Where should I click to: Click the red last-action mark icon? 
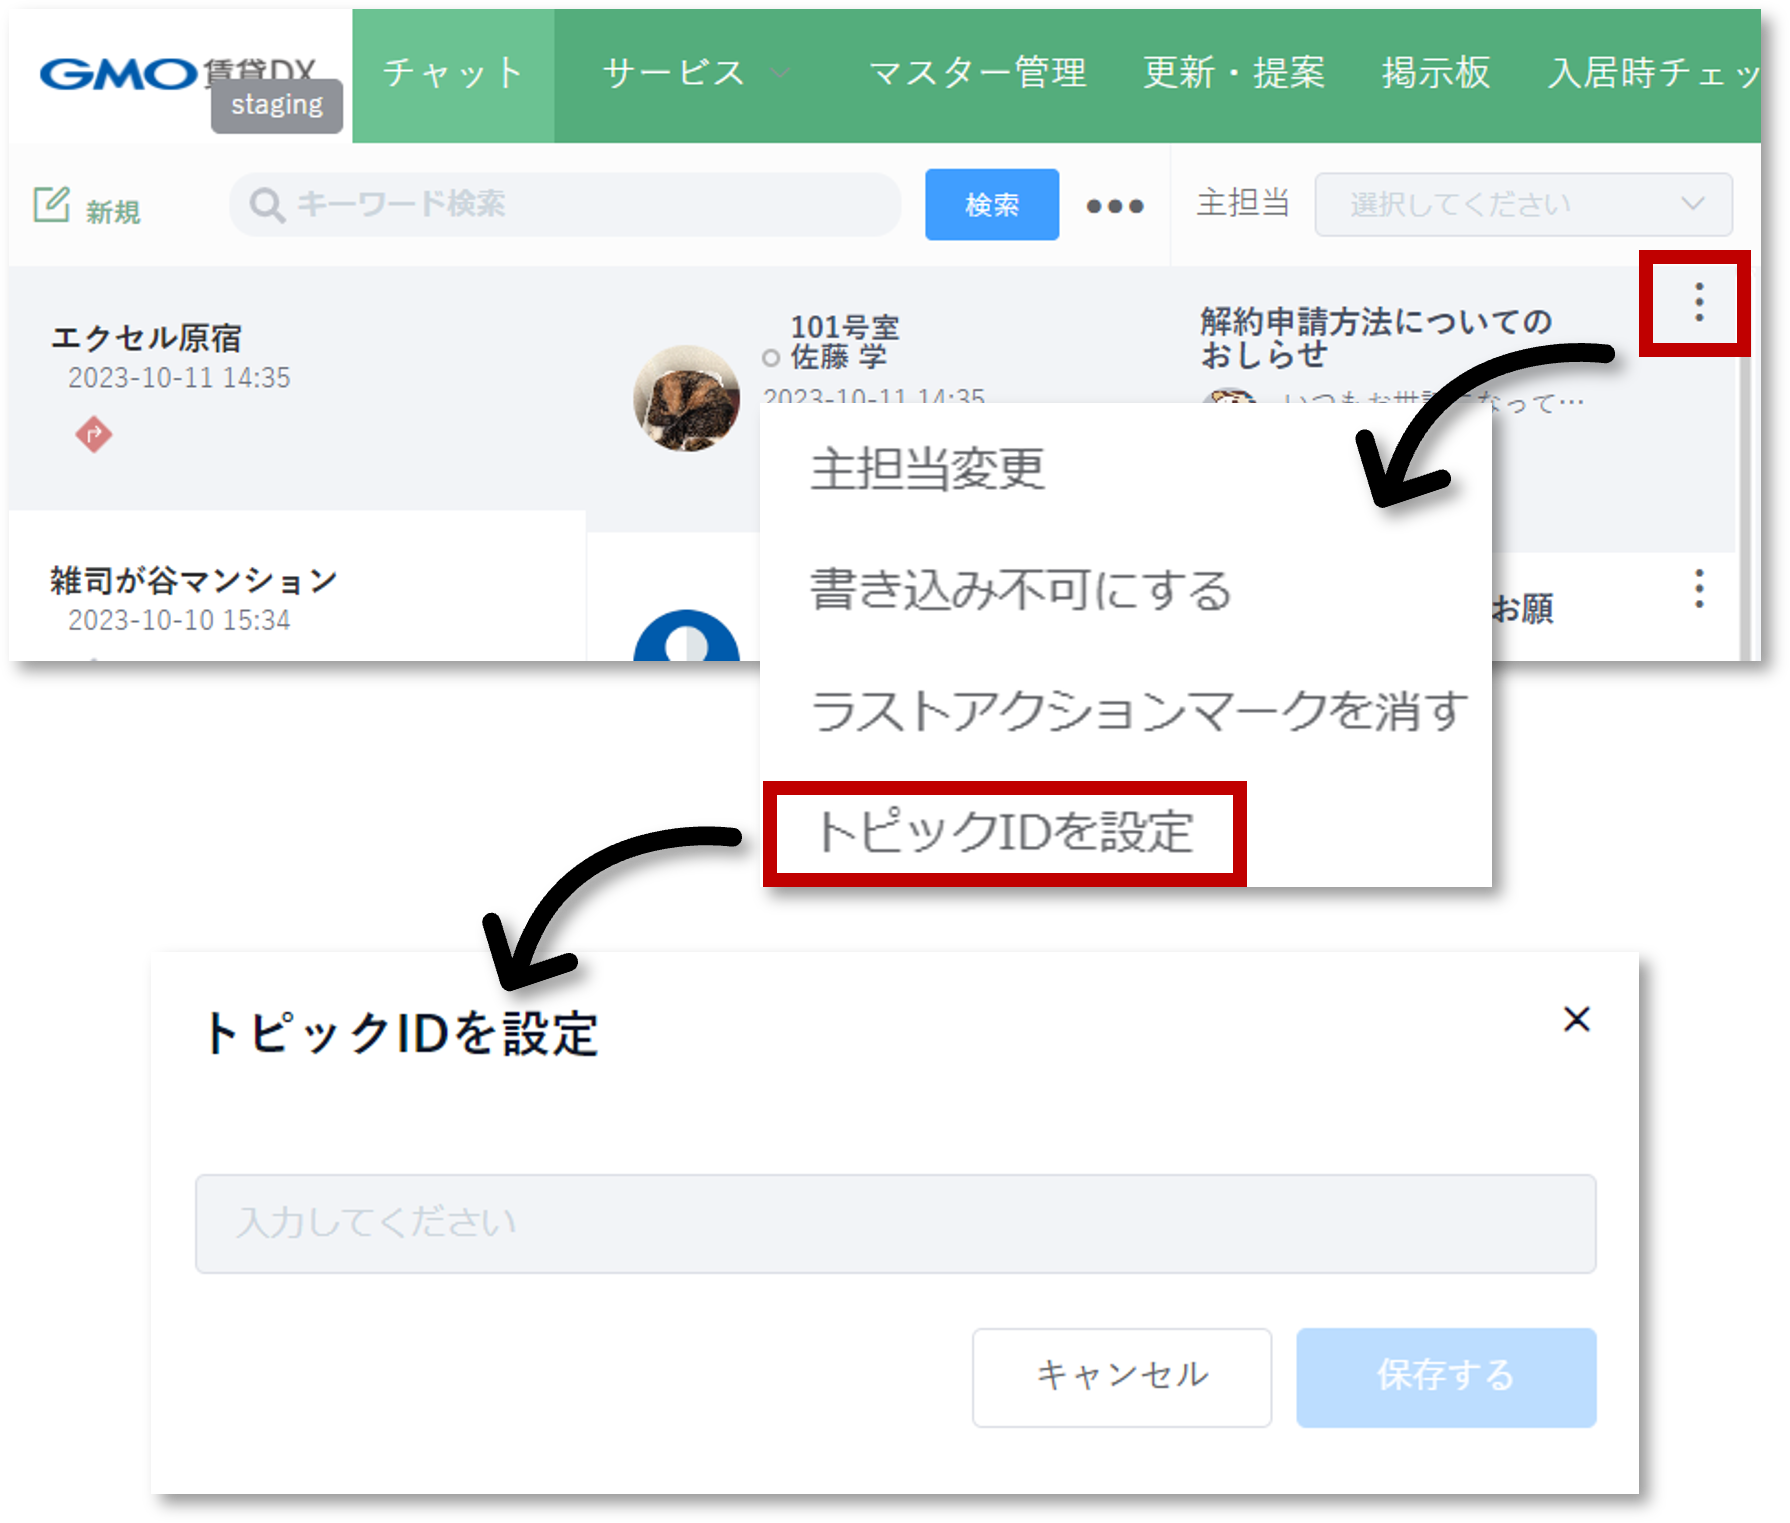tap(92, 435)
